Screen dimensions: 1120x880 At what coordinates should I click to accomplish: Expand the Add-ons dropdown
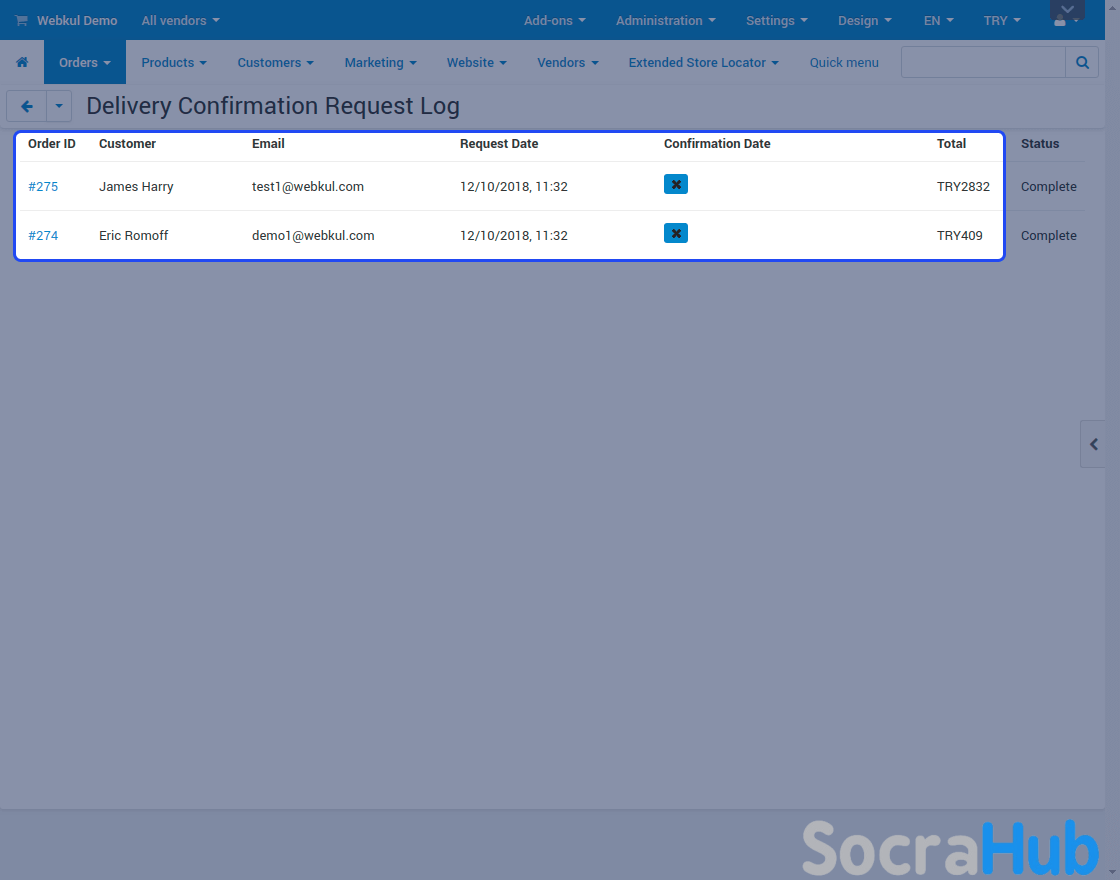pos(554,21)
